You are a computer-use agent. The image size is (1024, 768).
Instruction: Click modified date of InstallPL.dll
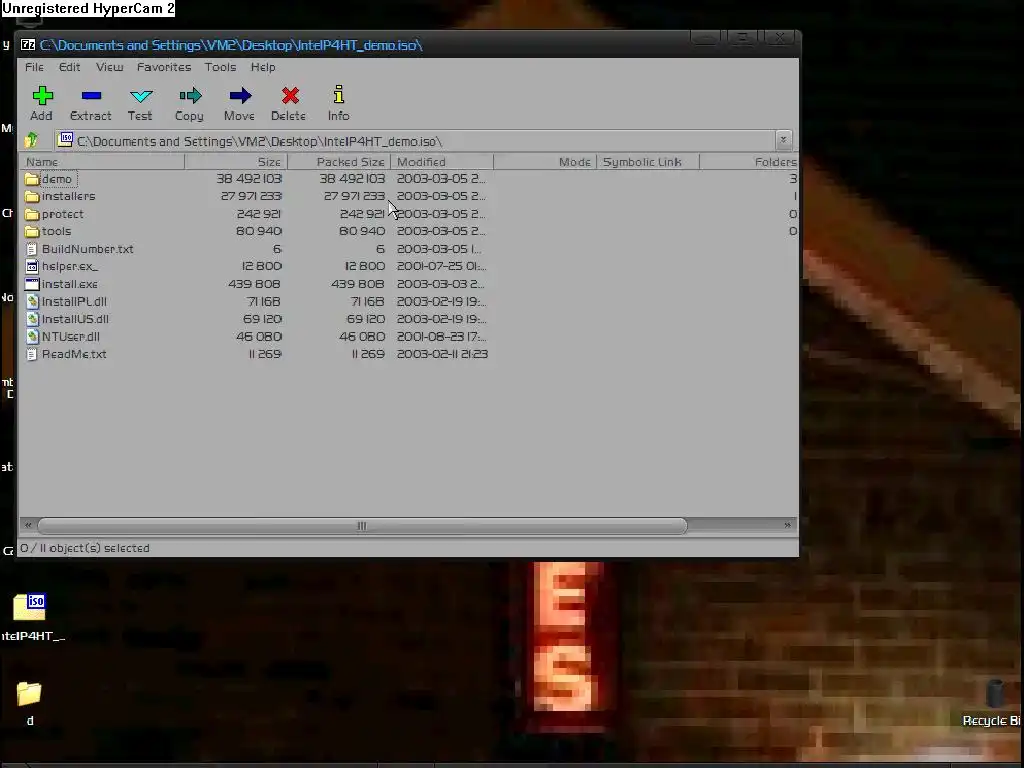(x=441, y=302)
